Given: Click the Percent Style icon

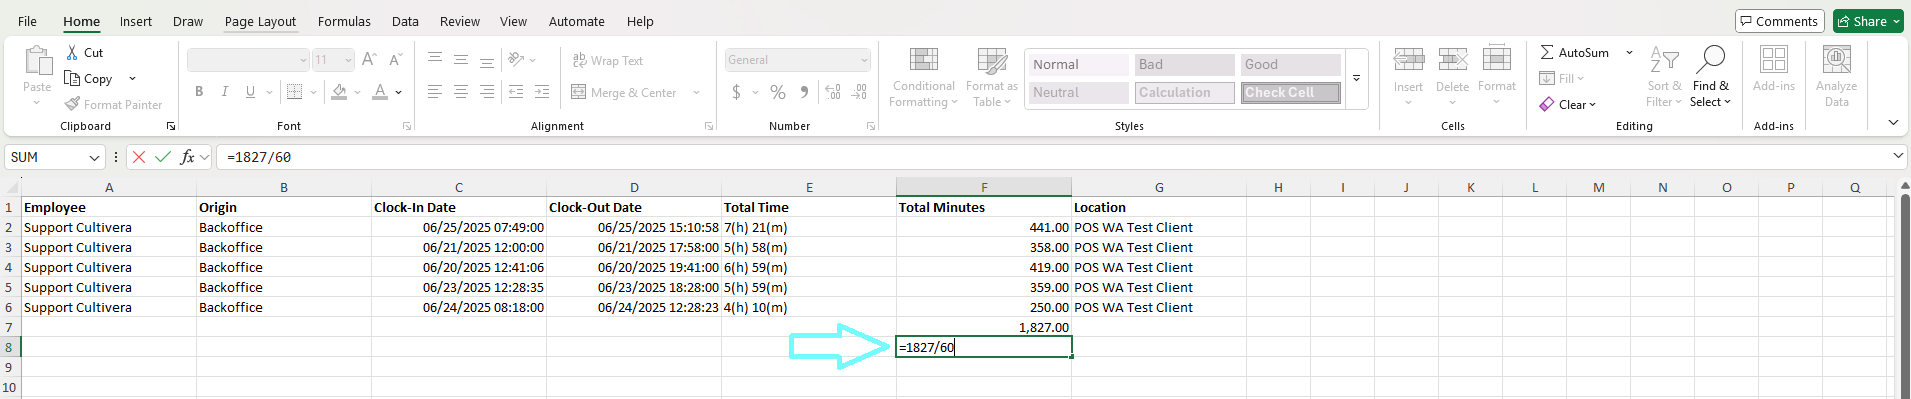Looking at the screenshot, I should tap(778, 92).
